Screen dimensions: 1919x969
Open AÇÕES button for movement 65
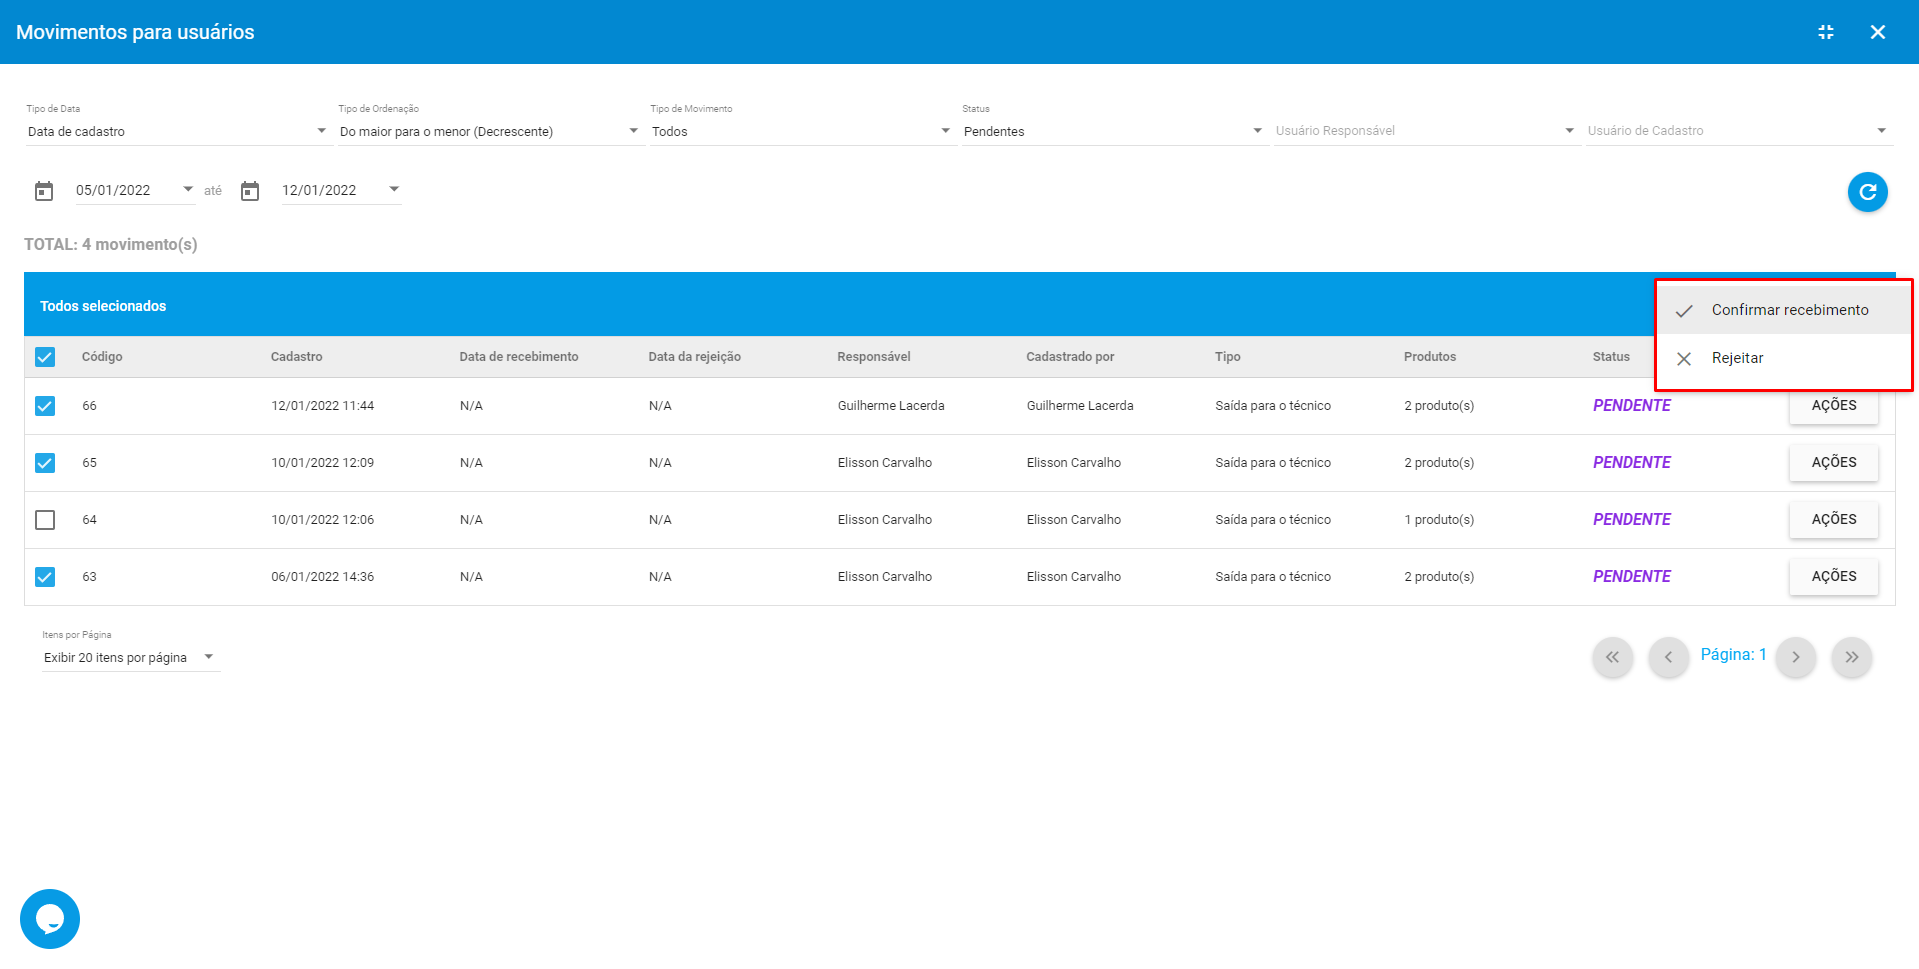[x=1834, y=462]
